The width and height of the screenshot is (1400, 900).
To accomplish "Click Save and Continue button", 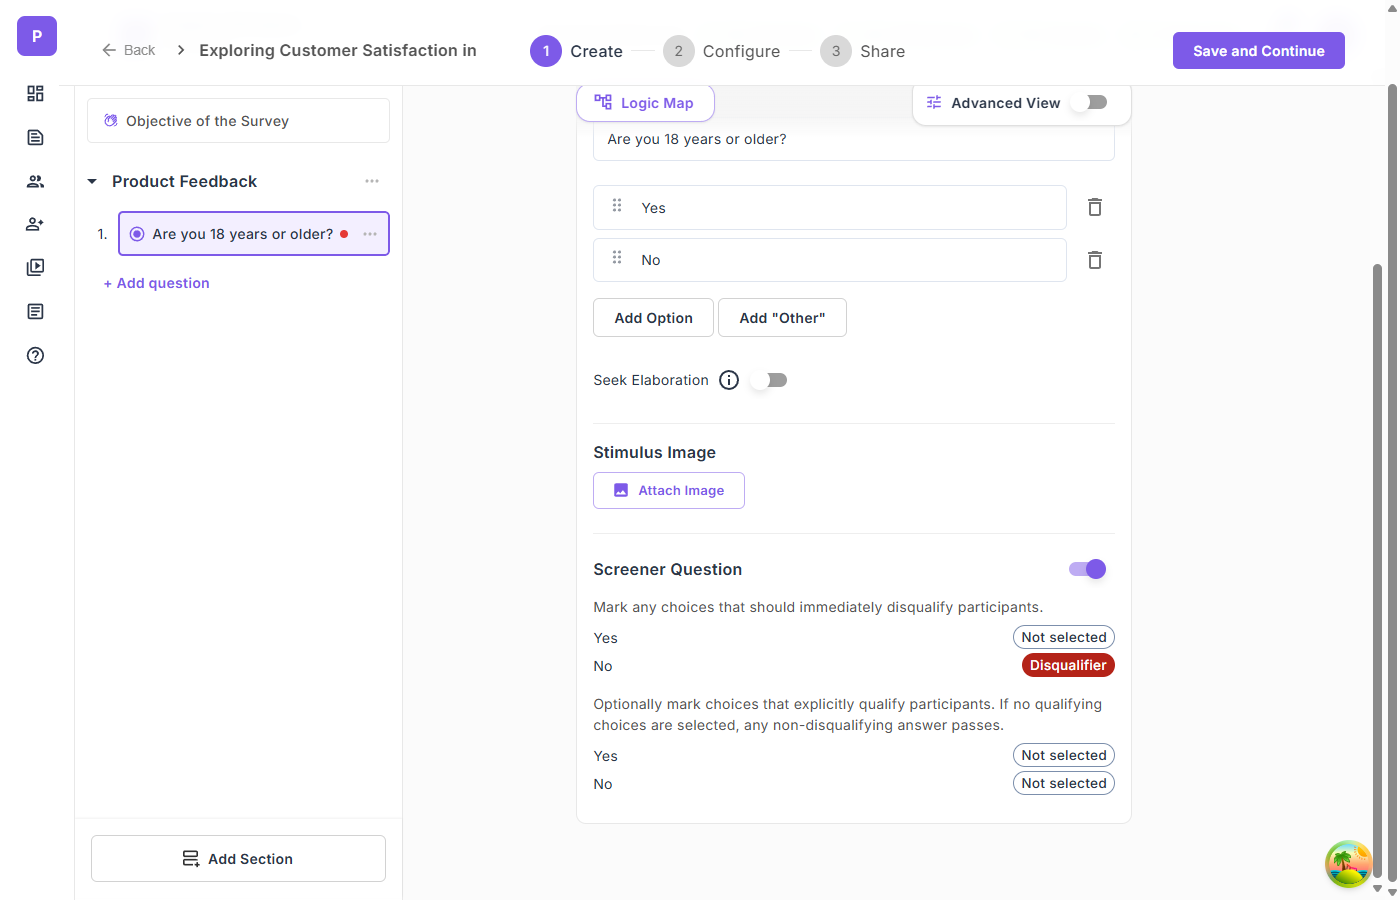I will pos(1258,51).
